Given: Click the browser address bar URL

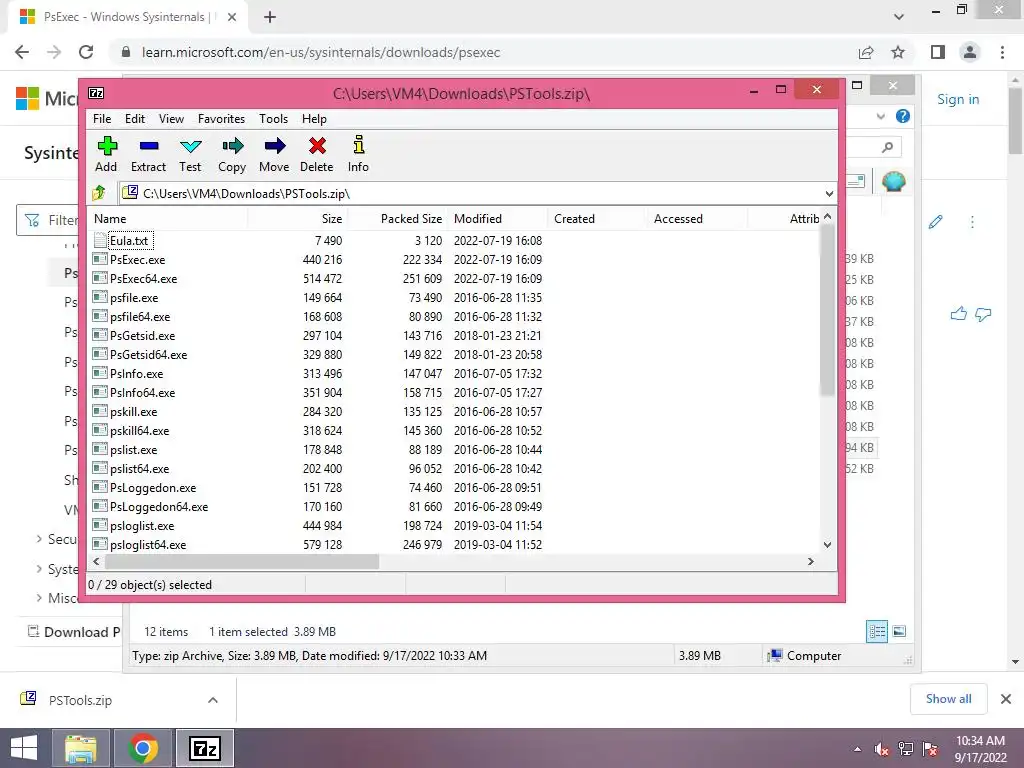Looking at the screenshot, I should click(321, 52).
